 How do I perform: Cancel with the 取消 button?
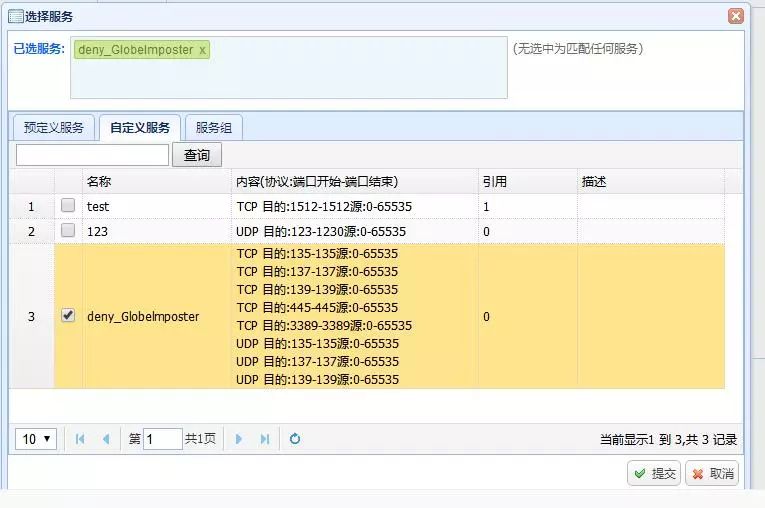tap(712, 474)
